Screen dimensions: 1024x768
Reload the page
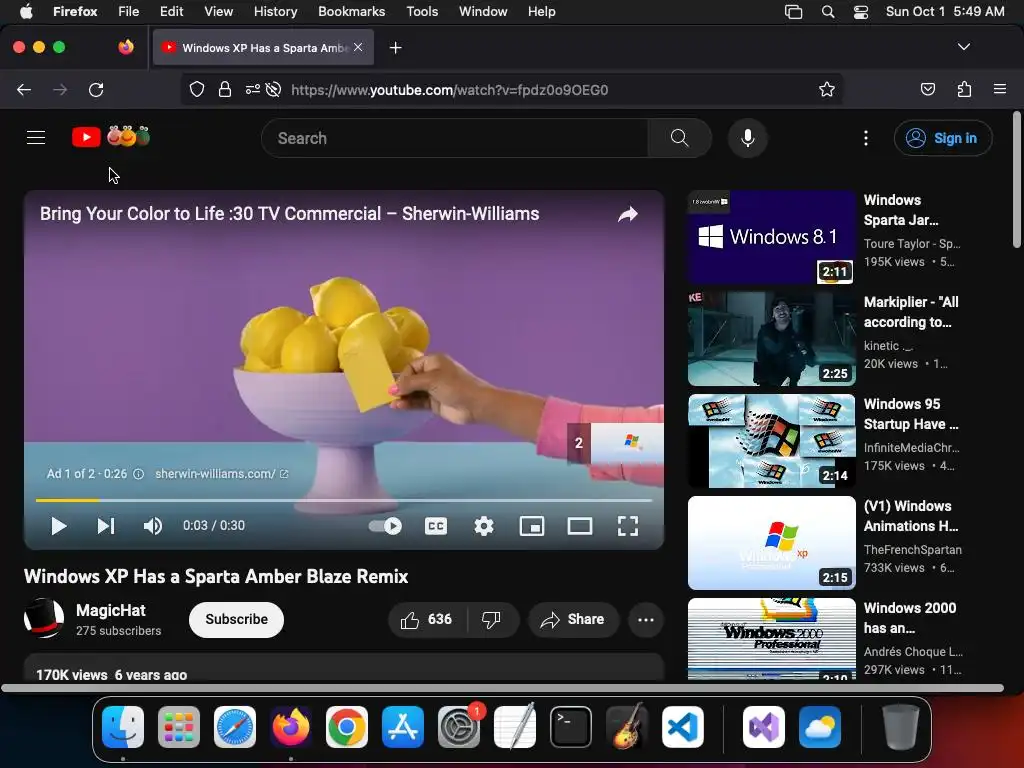(96, 89)
